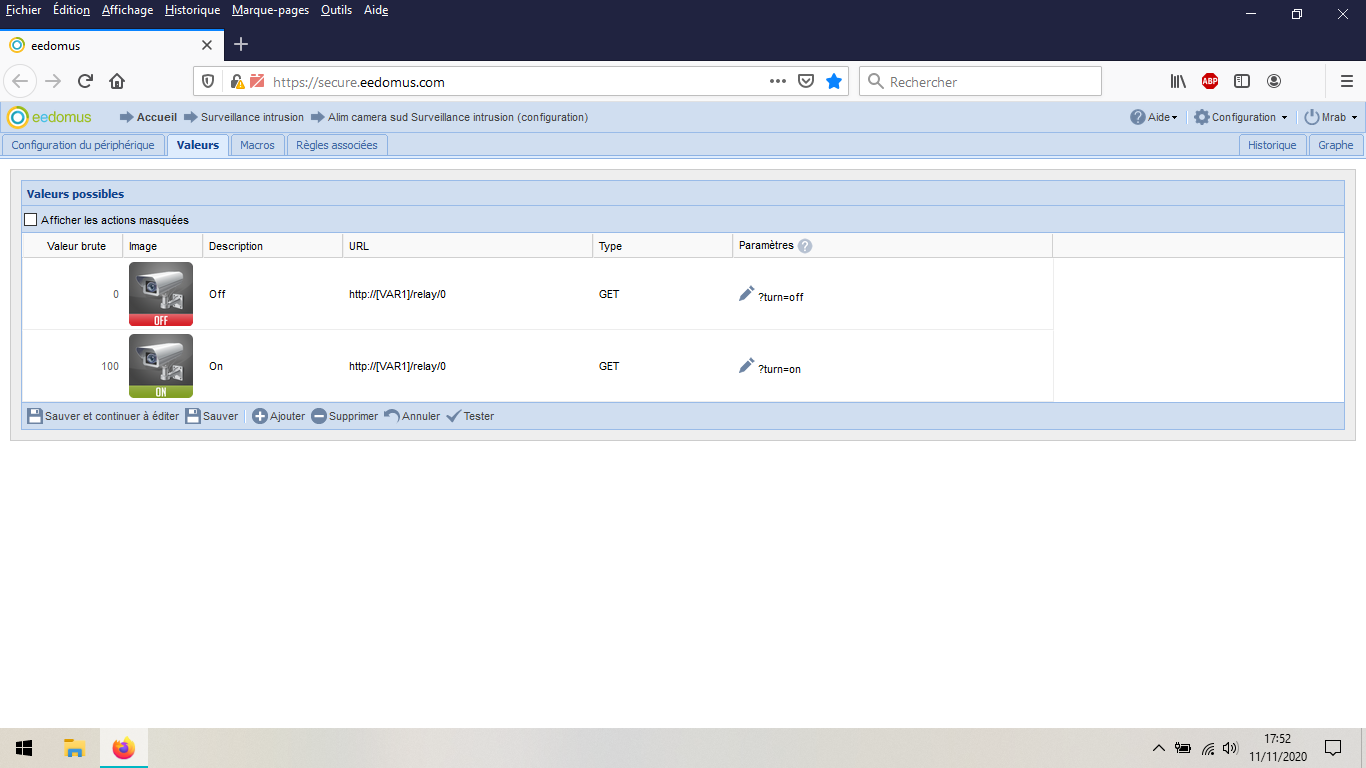Open Firefox hamburger menu
The image size is (1366, 768).
[x=1347, y=81]
